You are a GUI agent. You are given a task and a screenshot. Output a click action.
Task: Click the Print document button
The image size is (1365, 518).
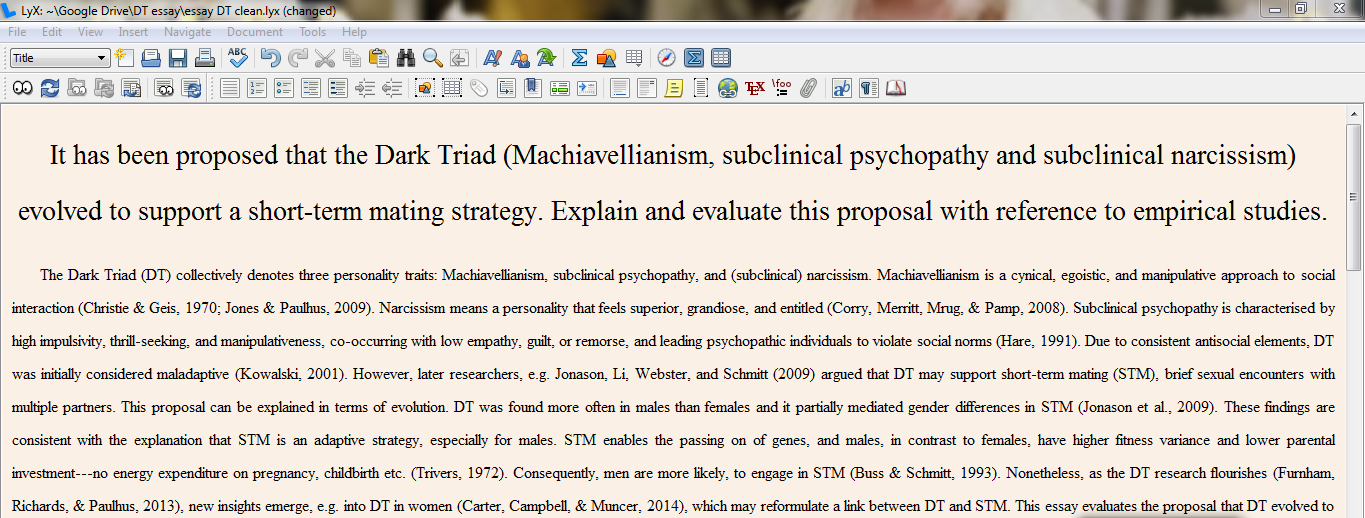pyautogui.click(x=204, y=58)
